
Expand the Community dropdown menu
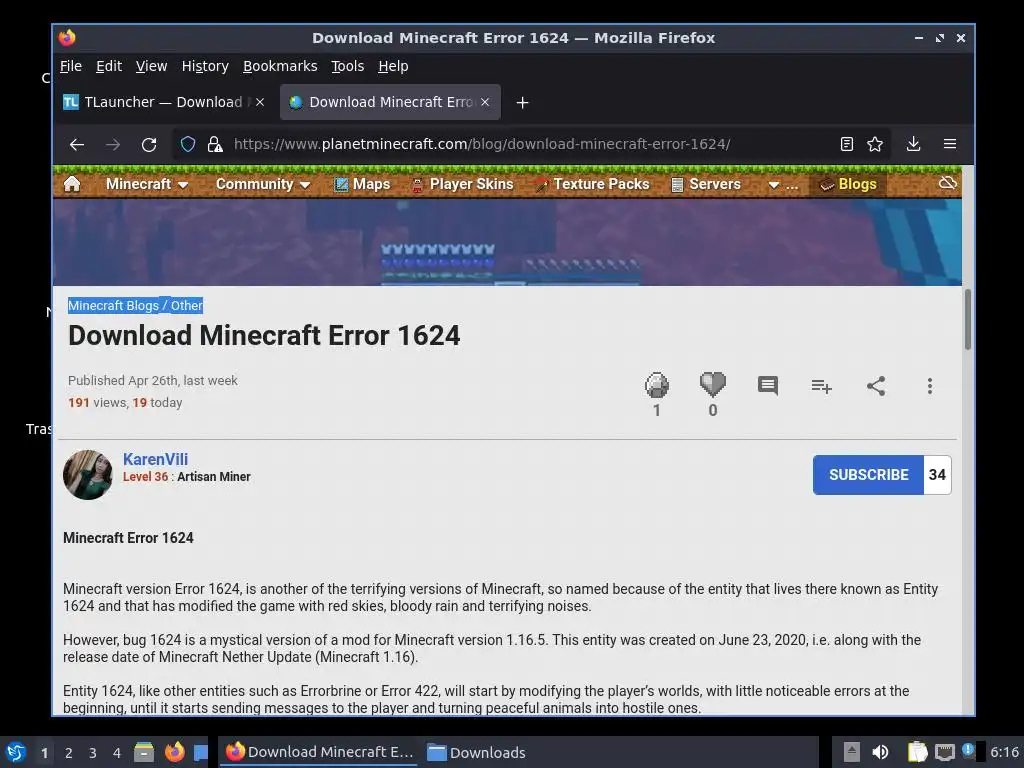point(263,184)
